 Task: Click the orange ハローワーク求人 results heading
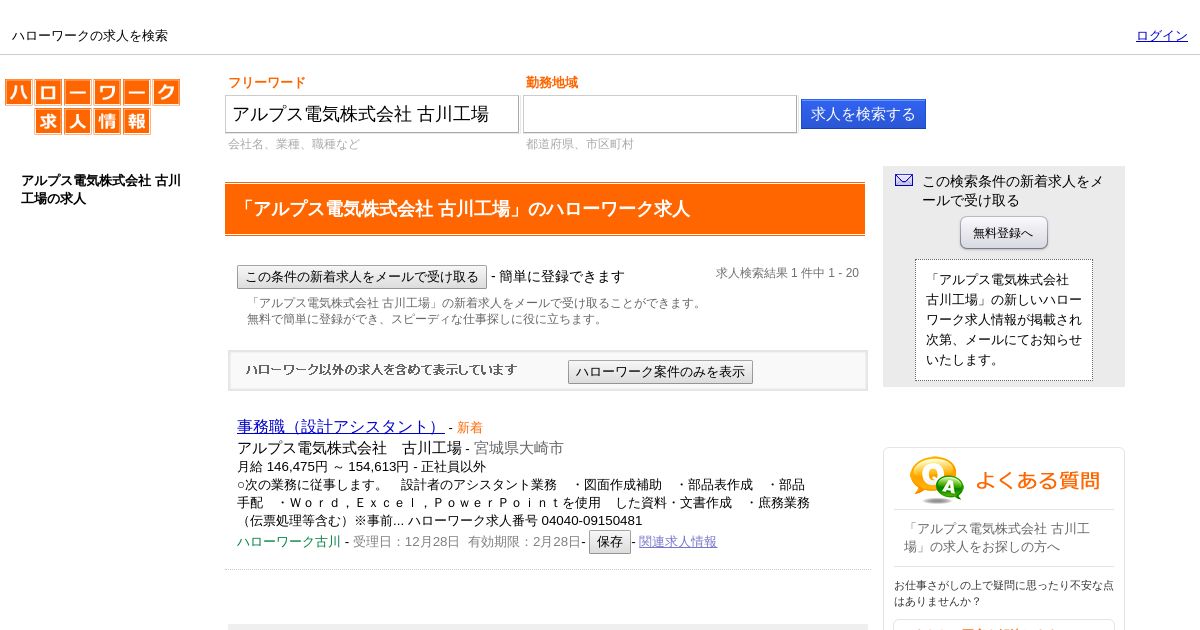545,209
